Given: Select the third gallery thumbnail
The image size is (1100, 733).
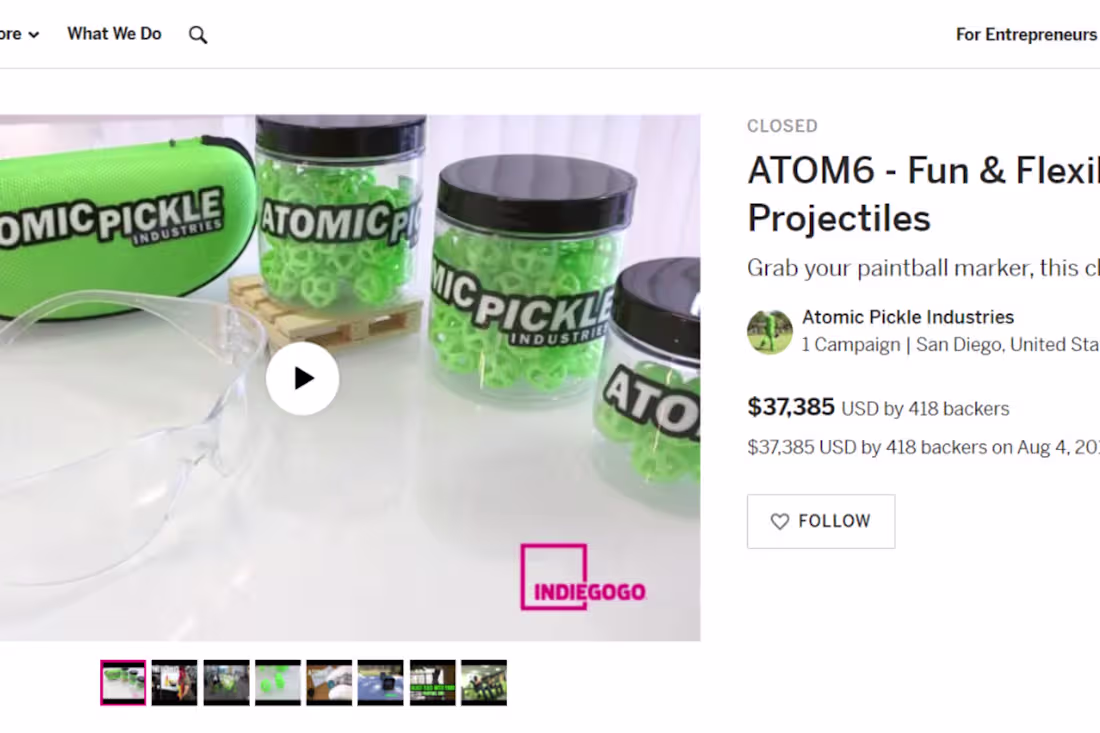Looking at the screenshot, I should click(x=226, y=683).
